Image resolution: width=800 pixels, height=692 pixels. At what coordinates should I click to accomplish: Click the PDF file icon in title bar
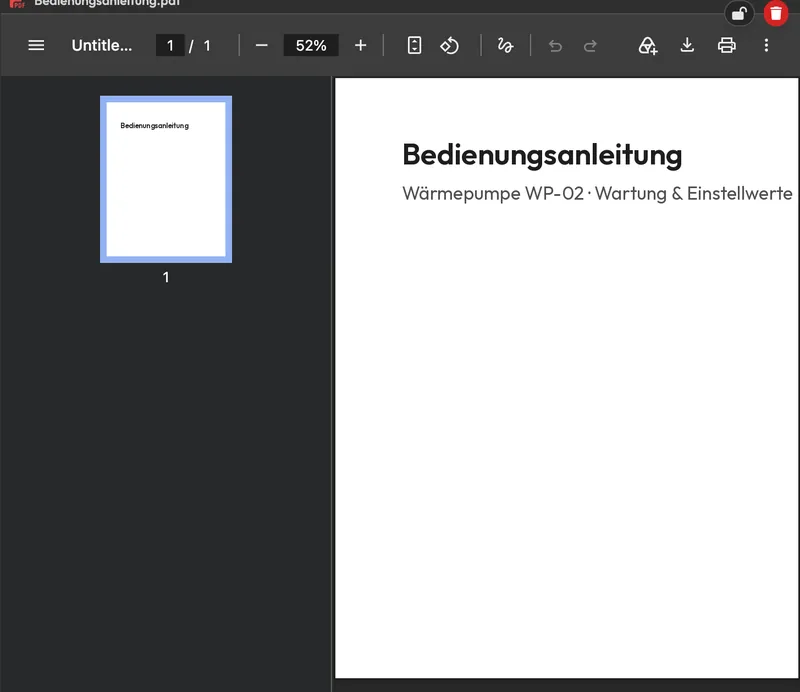click(17, 4)
